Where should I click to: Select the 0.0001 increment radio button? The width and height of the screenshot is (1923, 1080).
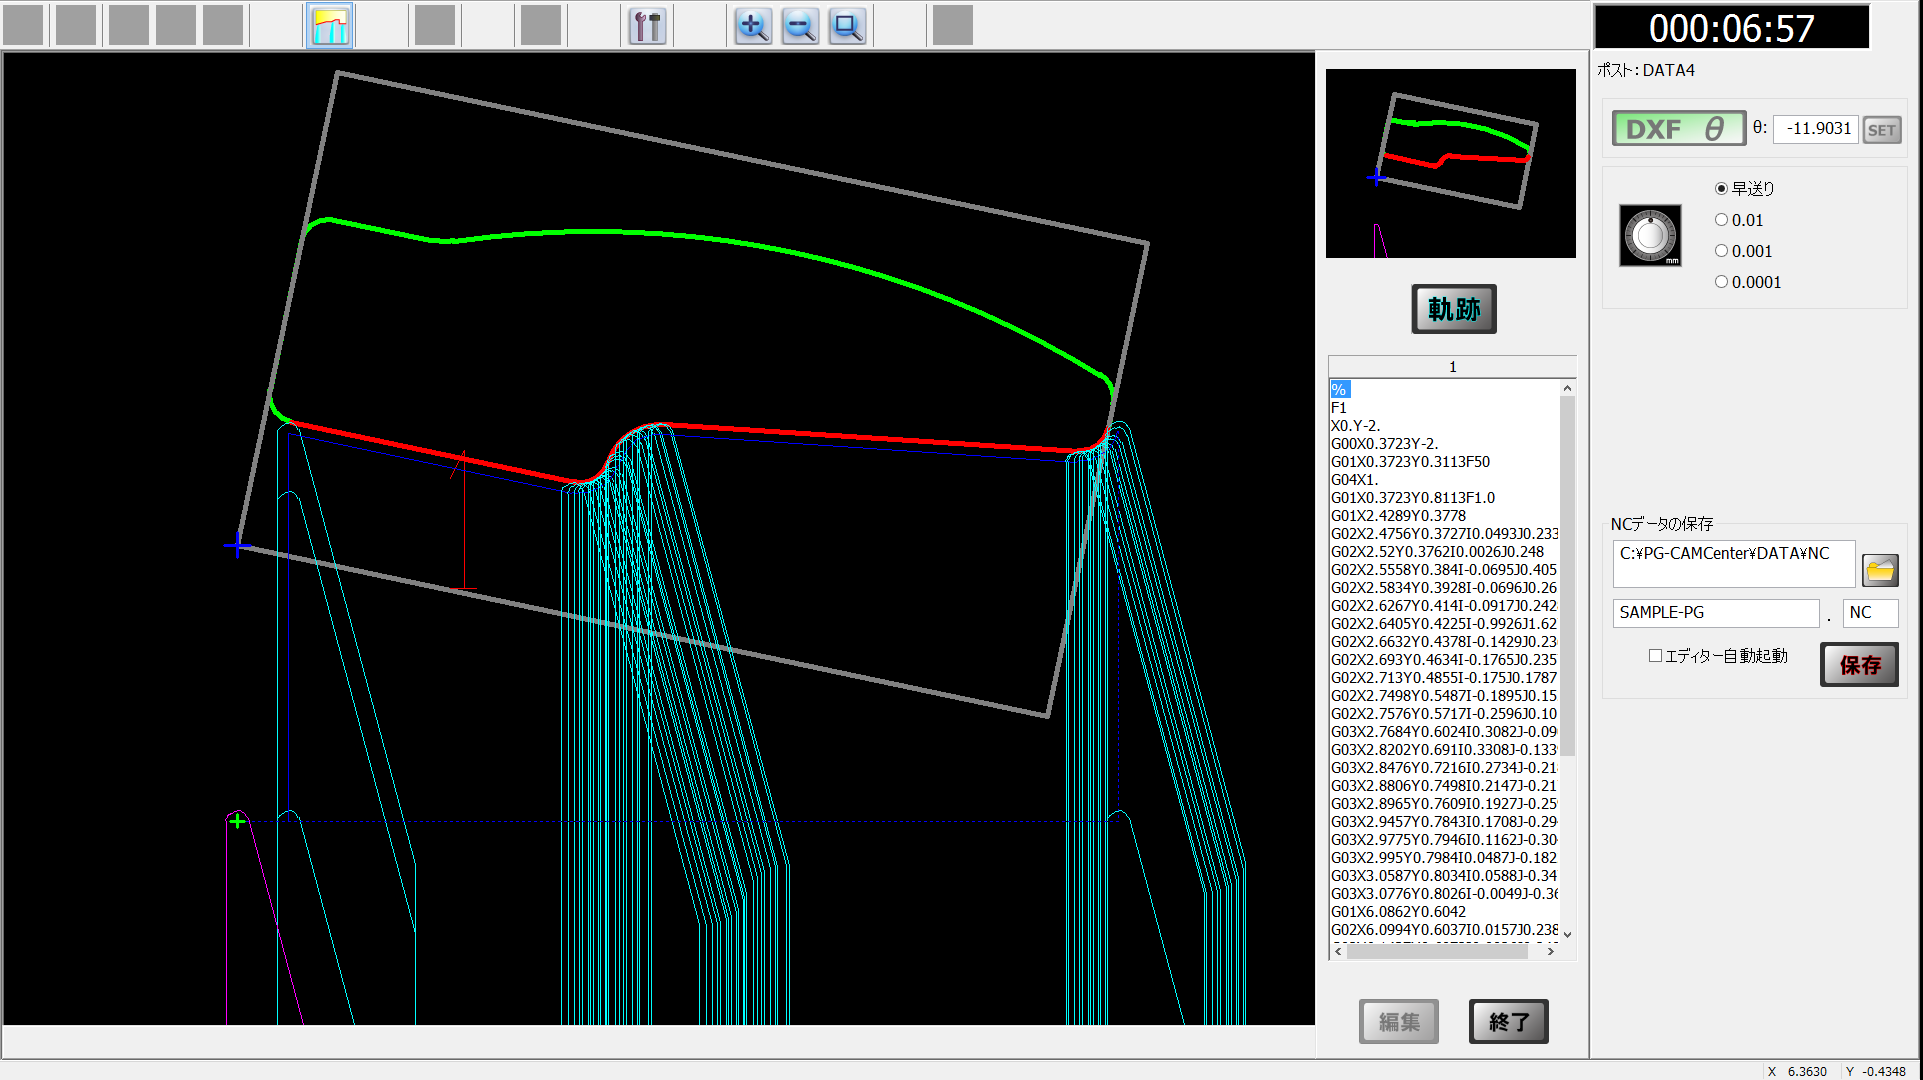1721,282
